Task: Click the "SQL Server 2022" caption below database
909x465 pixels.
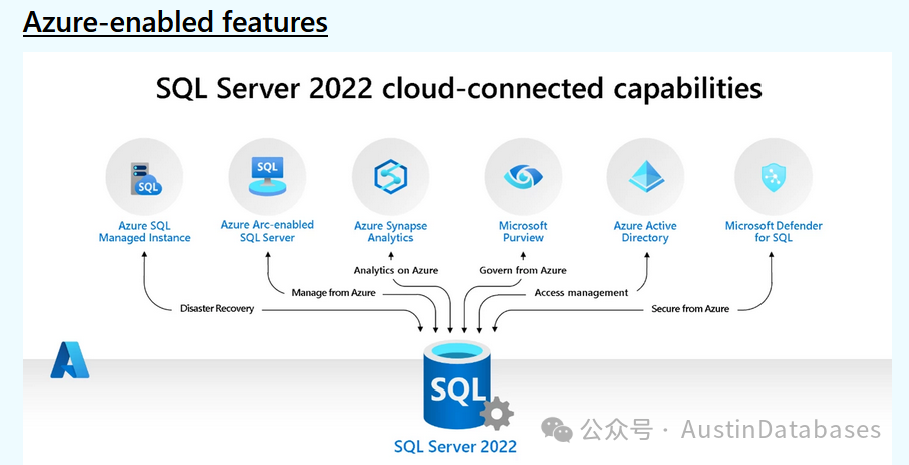Action: 455,446
